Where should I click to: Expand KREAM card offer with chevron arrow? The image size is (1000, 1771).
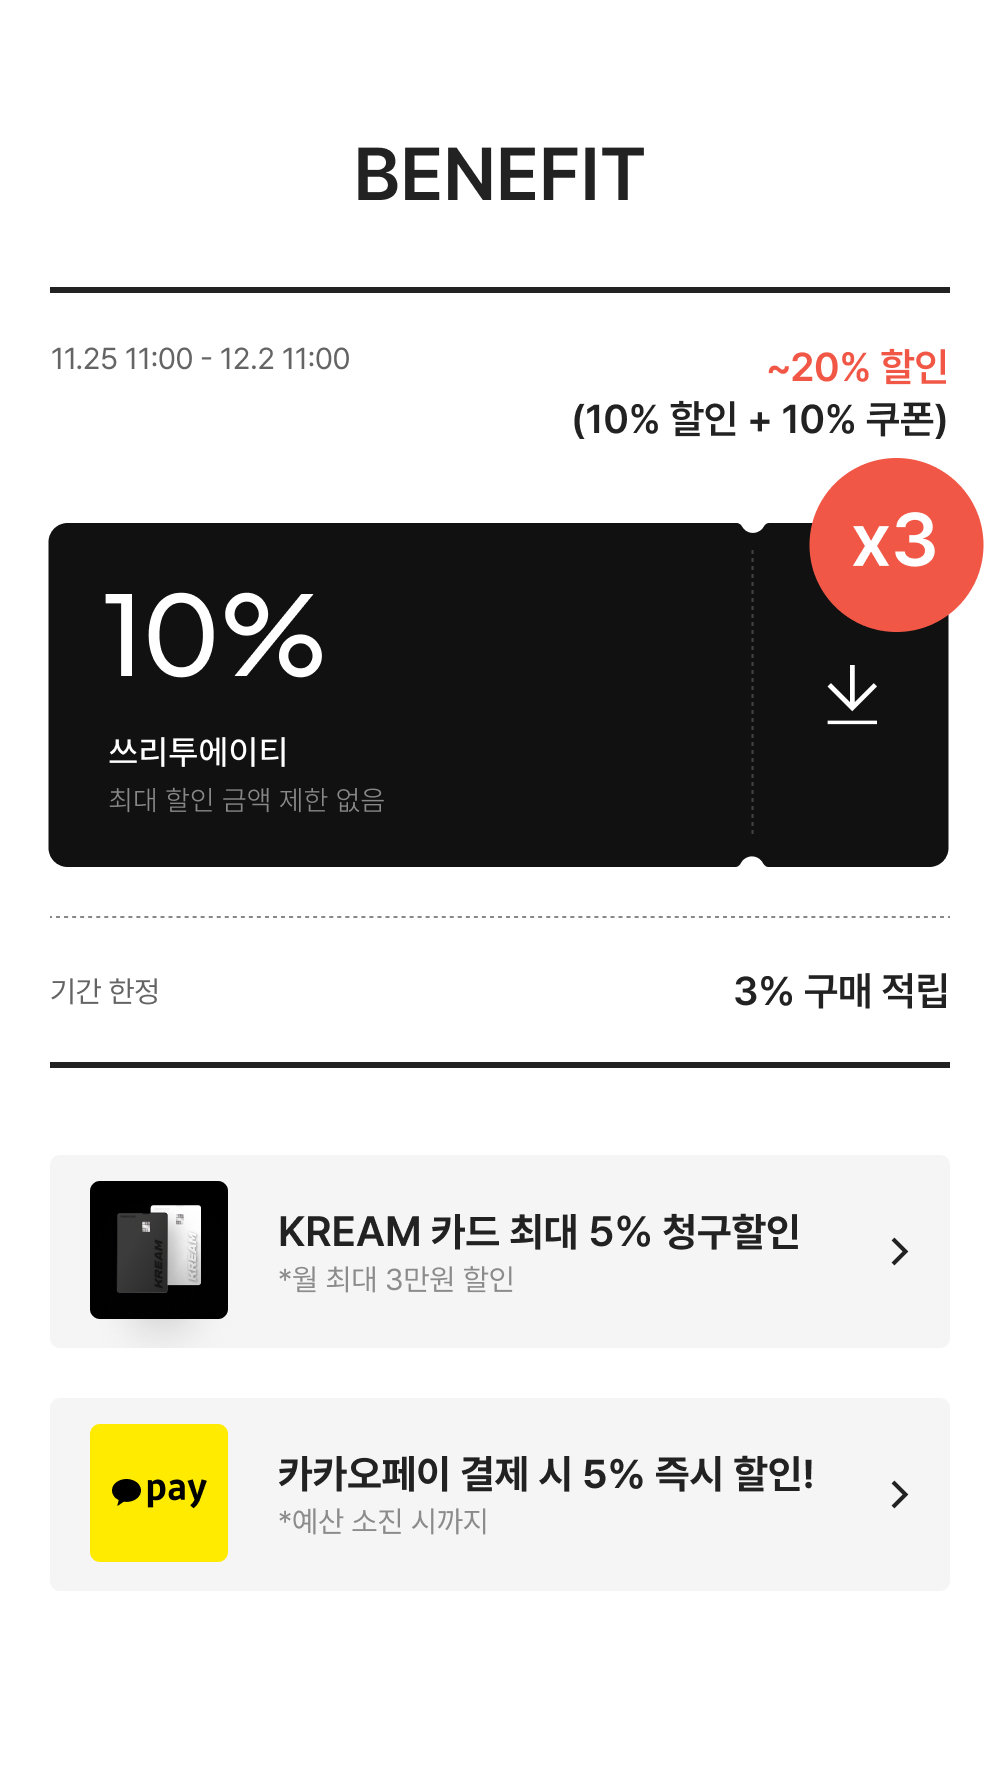(x=899, y=1251)
